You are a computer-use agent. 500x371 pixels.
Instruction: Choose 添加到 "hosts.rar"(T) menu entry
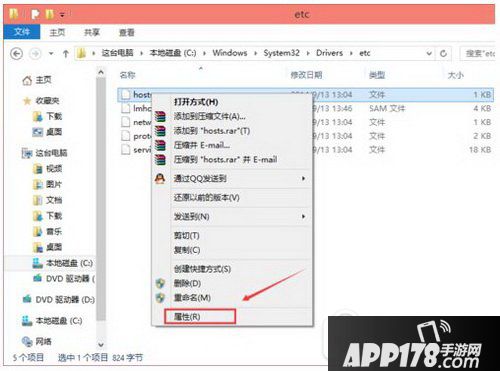(212, 131)
